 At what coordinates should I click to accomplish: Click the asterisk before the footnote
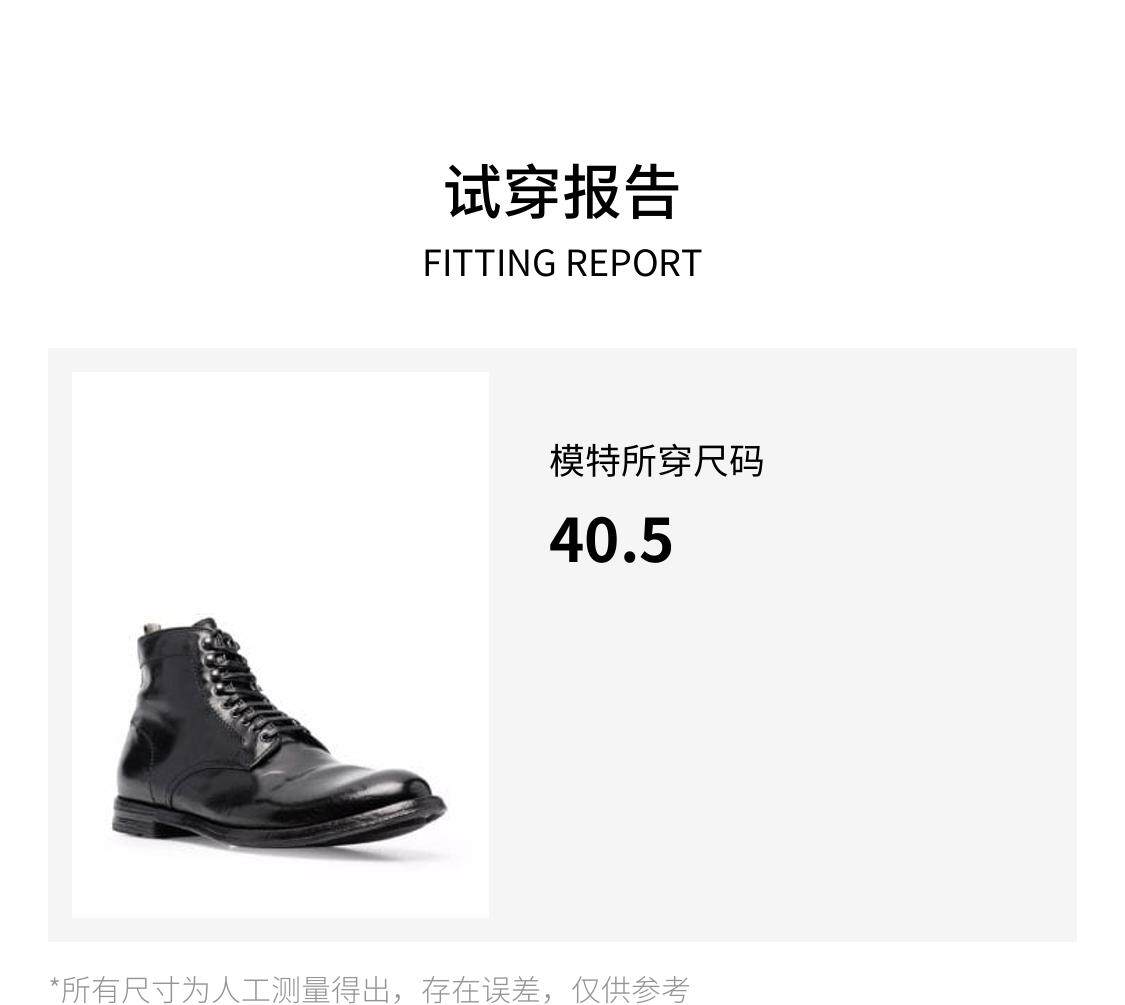tap(54, 983)
